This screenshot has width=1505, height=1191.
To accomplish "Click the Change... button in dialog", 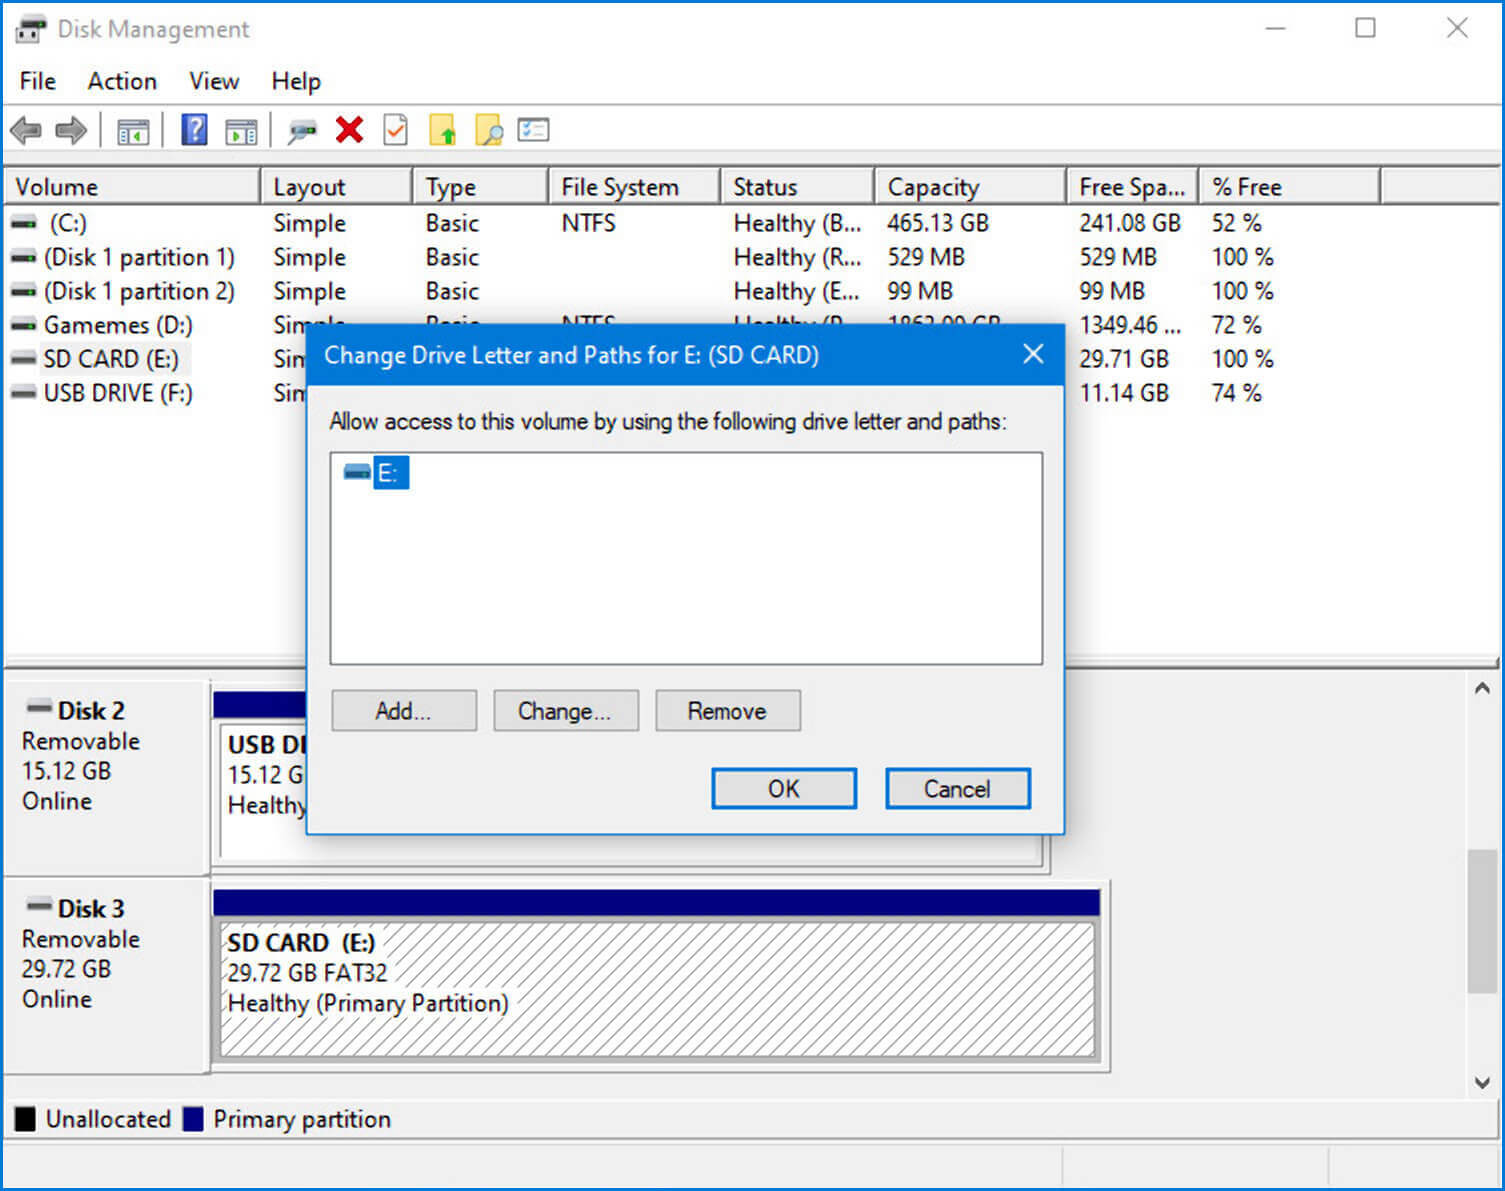I will (x=565, y=711).
